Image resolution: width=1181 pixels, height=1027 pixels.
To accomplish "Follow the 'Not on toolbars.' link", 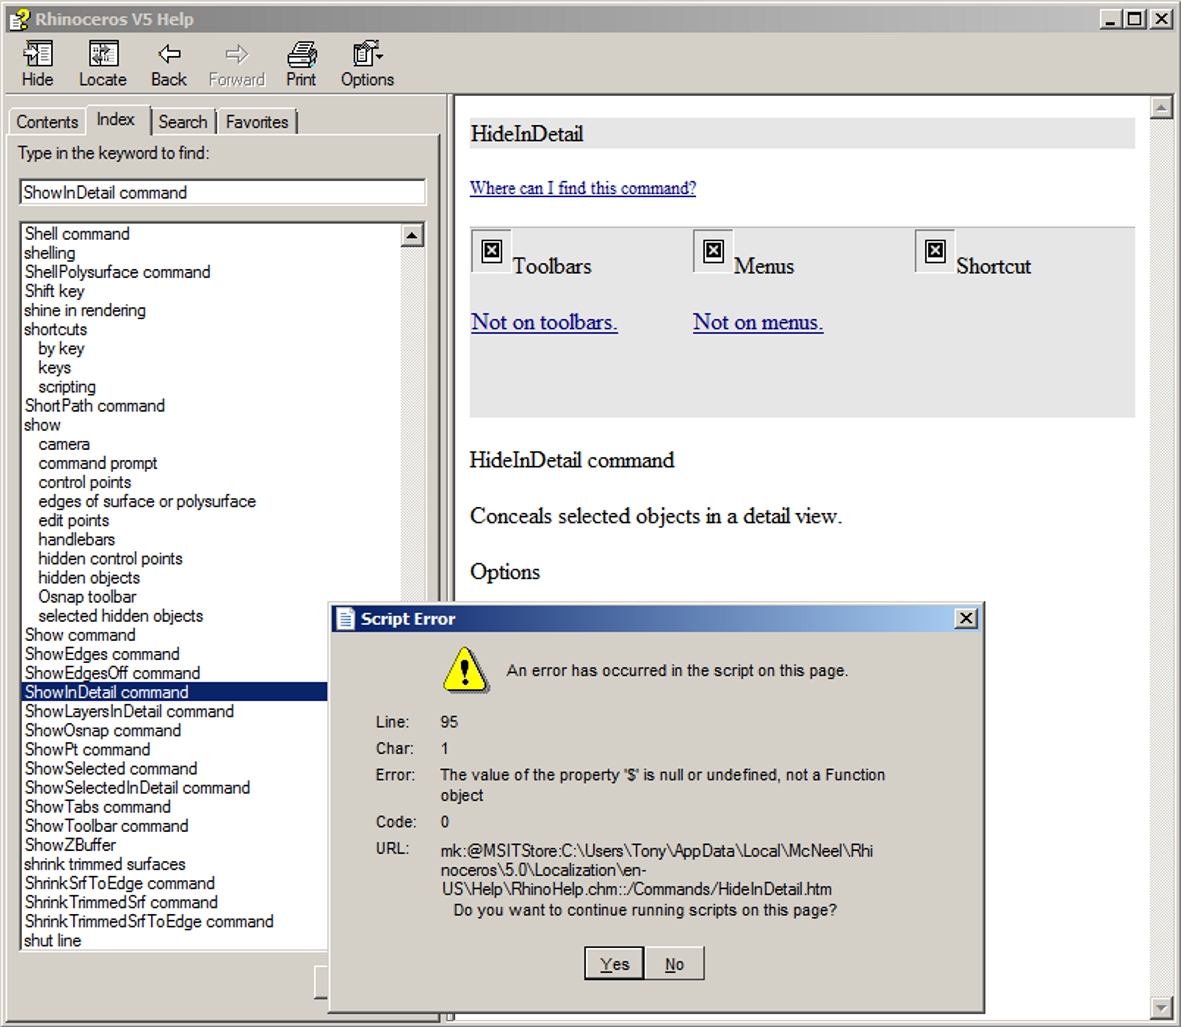I will [545, 322].
